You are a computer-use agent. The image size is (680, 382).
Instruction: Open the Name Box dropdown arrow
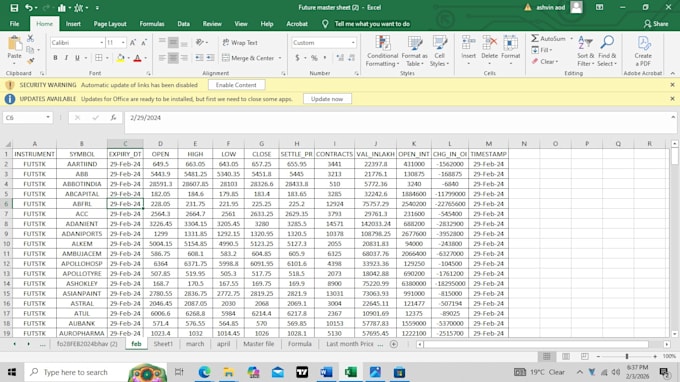pyautogui.click(x=48, y=118)
